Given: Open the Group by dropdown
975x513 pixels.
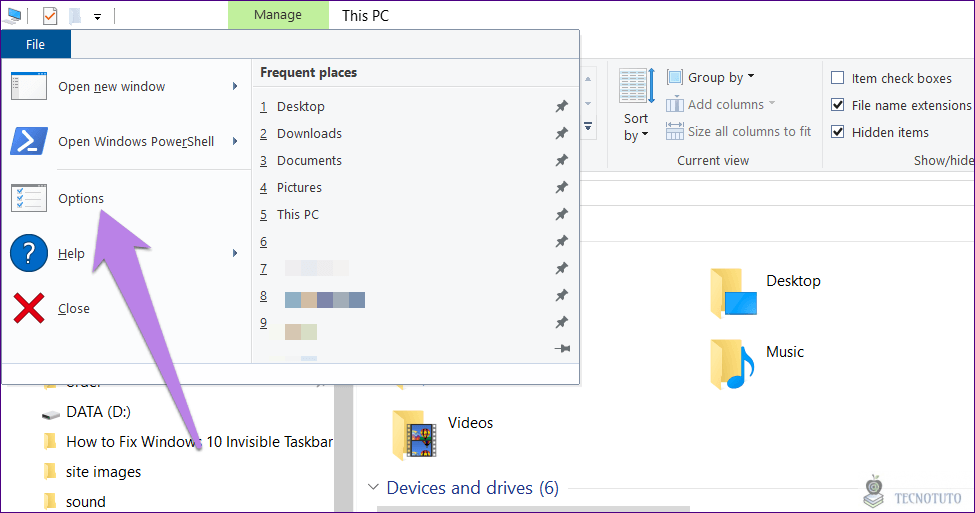Looking at the screenshot, I should 711,77.
